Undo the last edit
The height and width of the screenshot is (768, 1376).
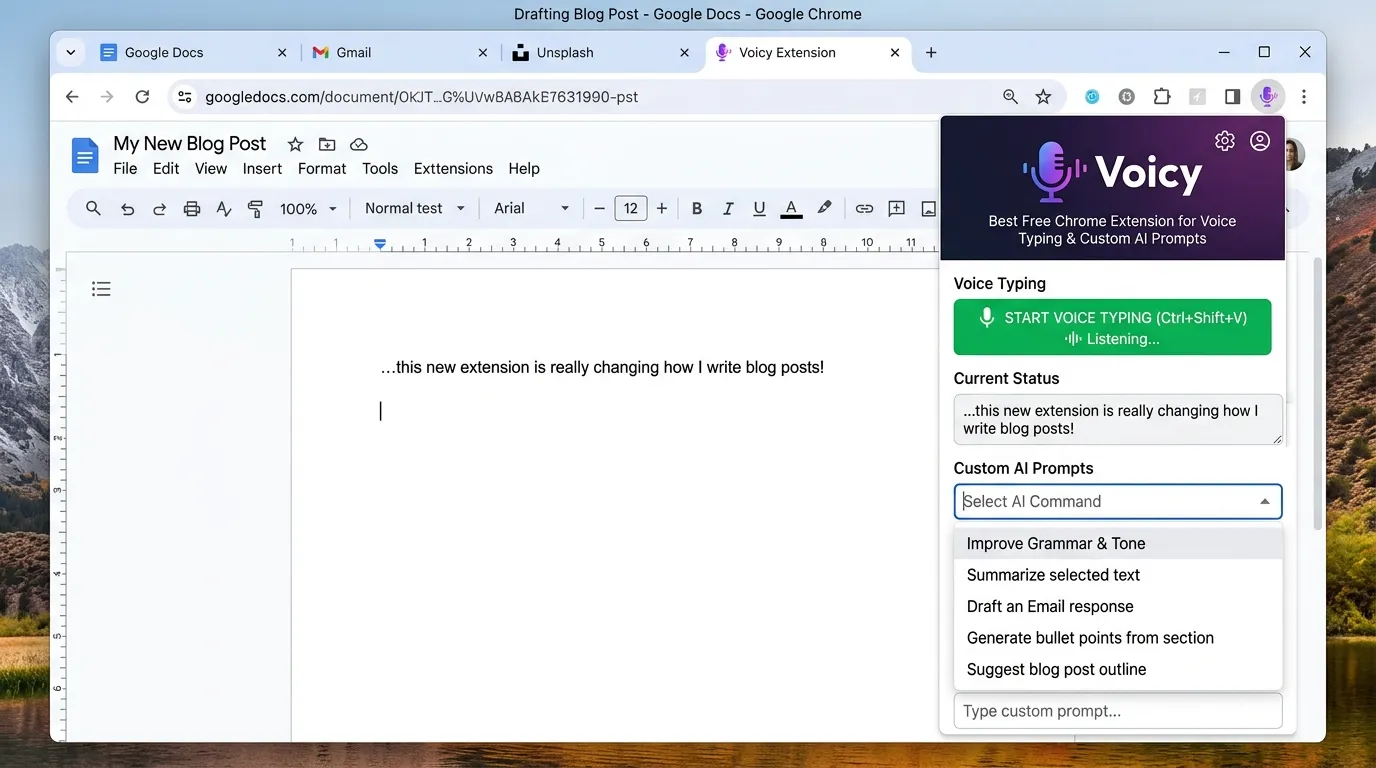[127, 208]
